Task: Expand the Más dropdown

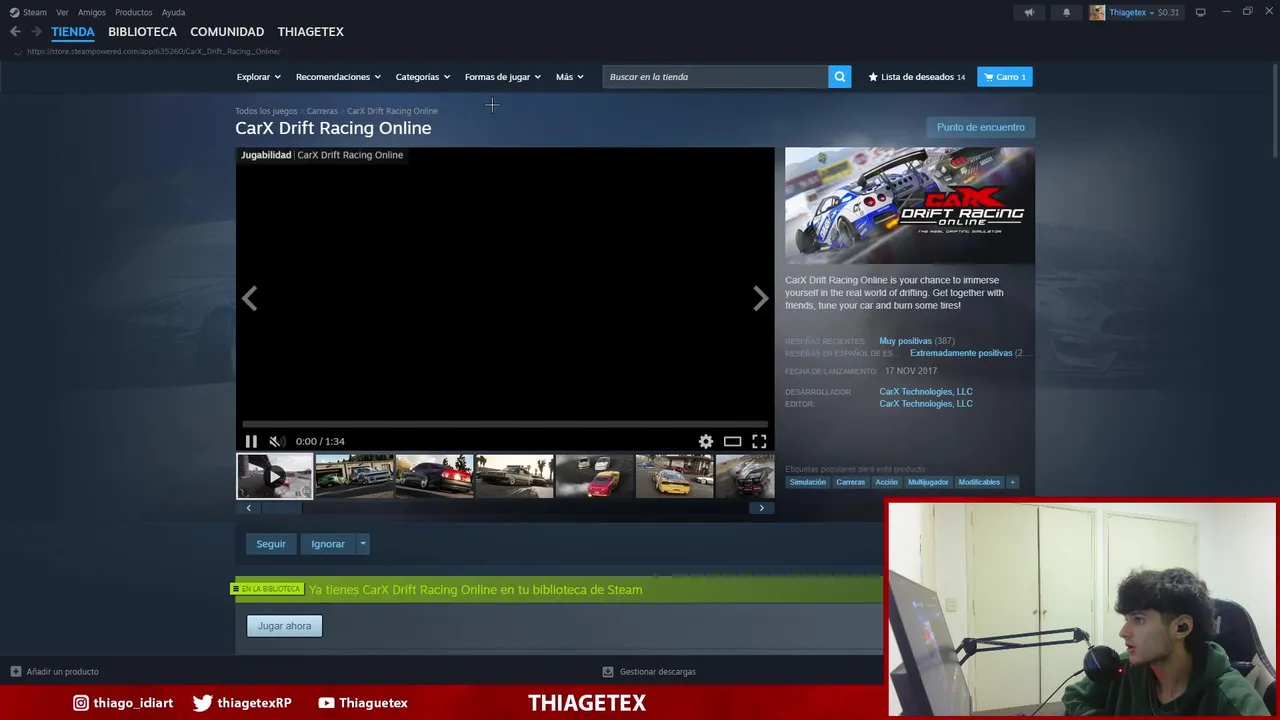Action: coord(569,77)
